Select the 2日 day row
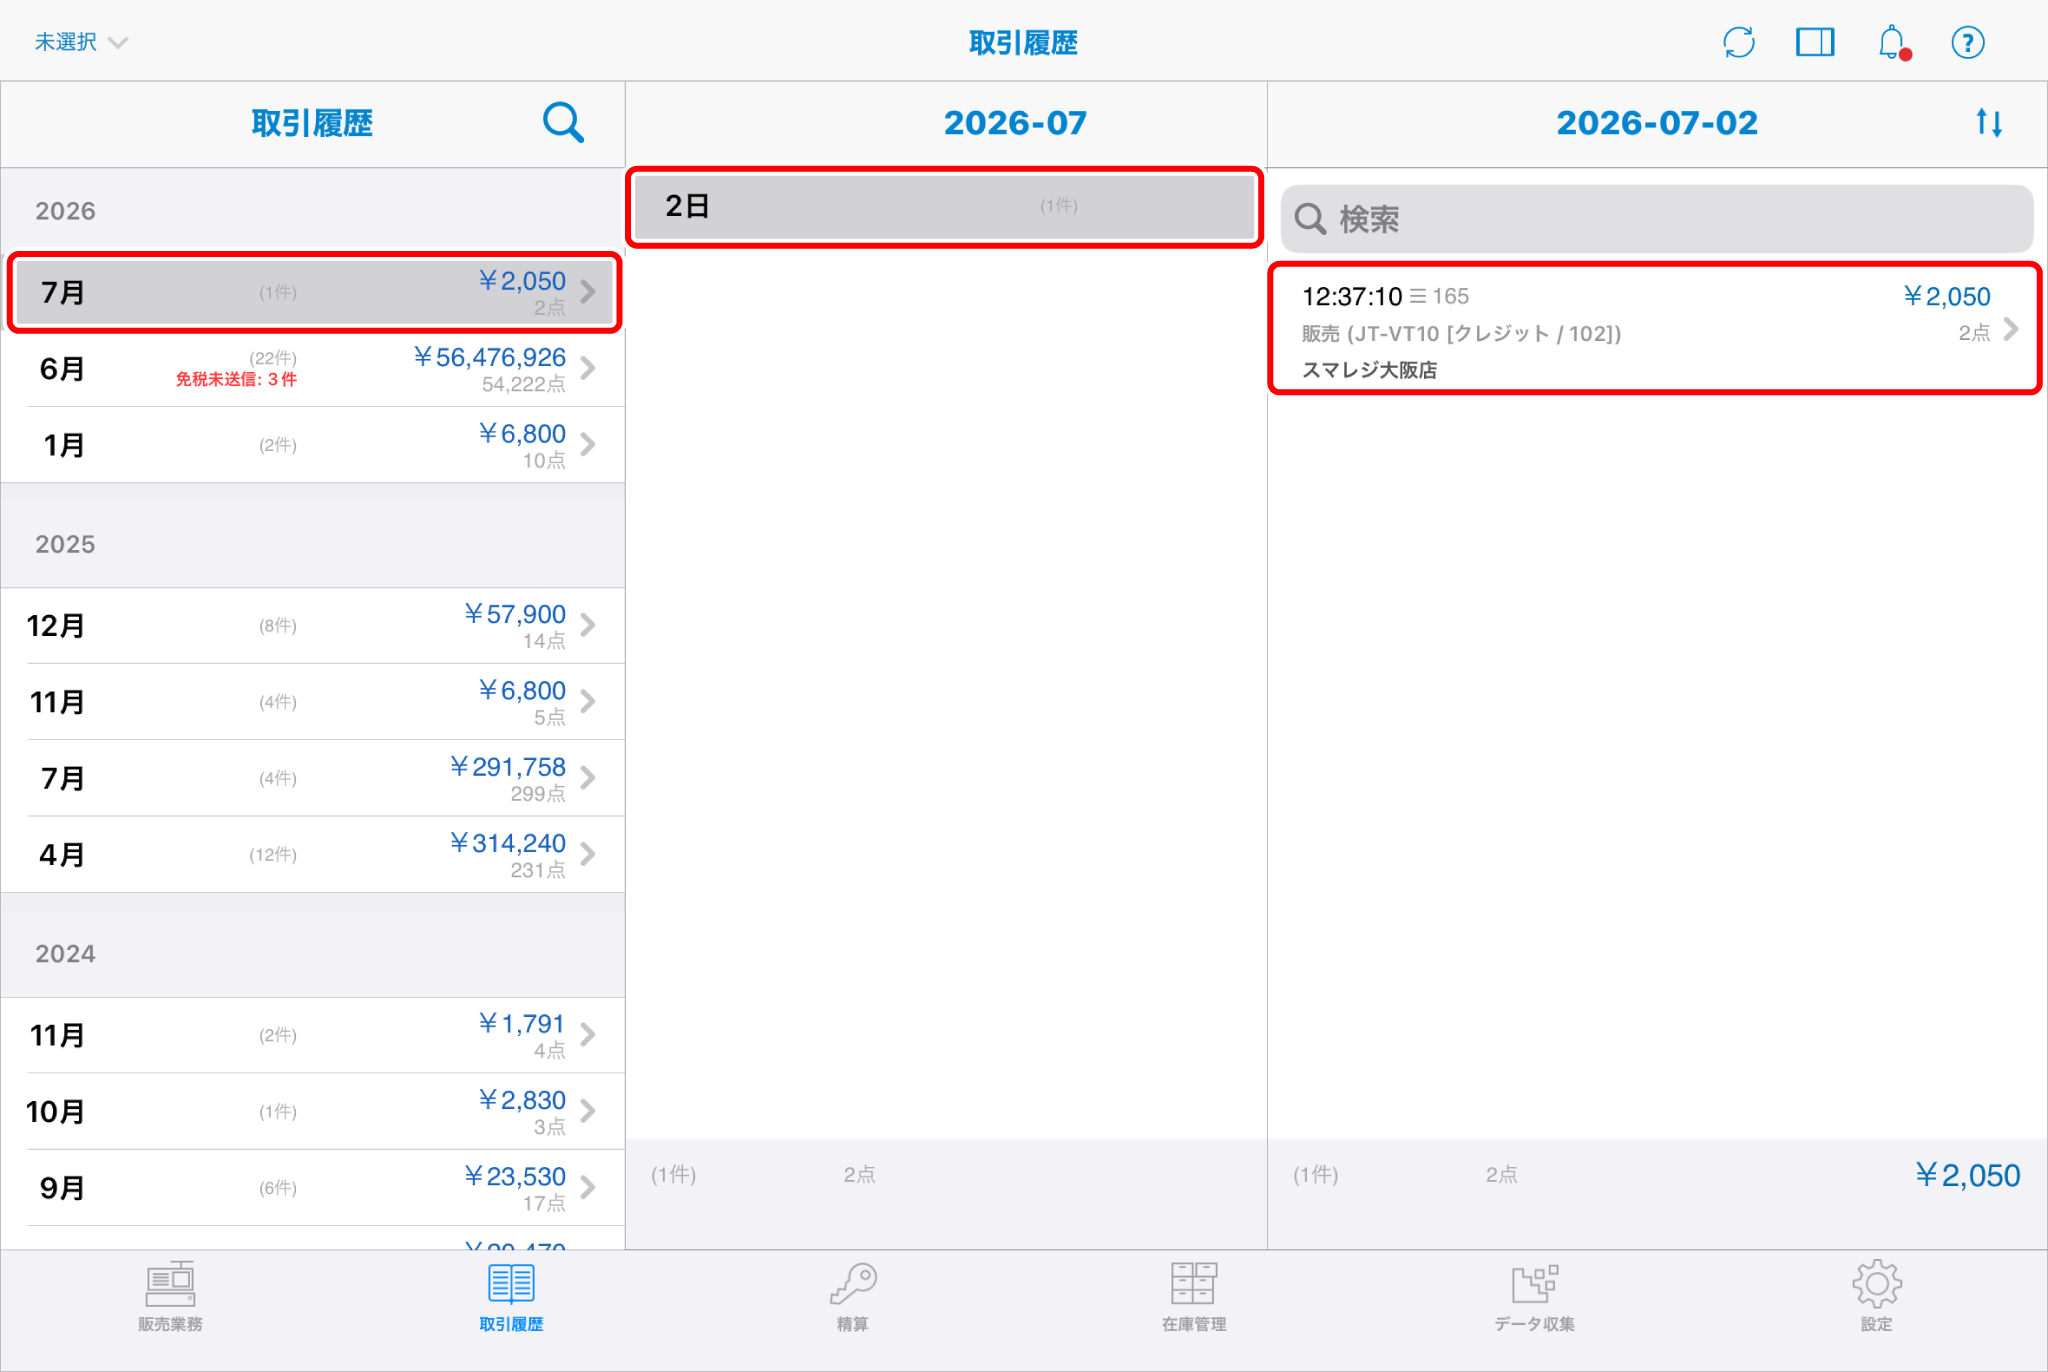The image size is (2048, 1372). (x=944, y=206)
